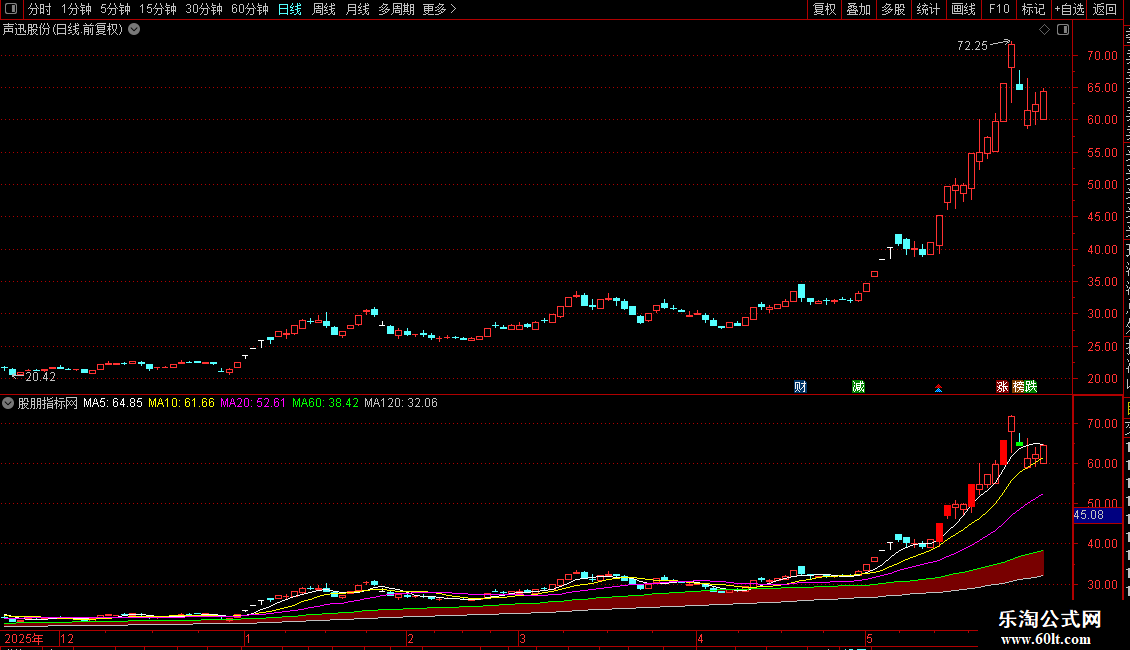1130x650 pixels.
Task: Click the 榜 ranking list marker
Action: point(1018,387)
